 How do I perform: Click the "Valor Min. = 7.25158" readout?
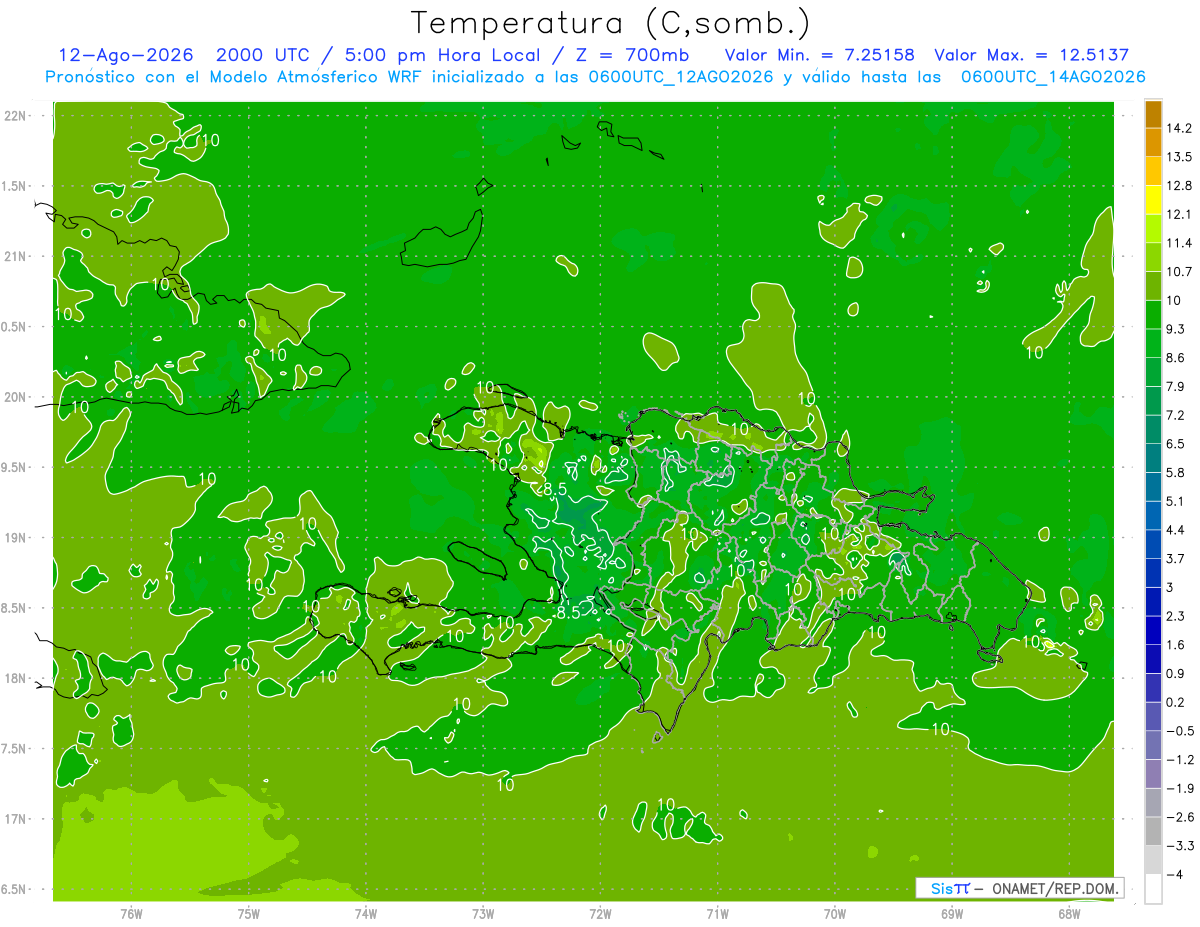point(819,55)
